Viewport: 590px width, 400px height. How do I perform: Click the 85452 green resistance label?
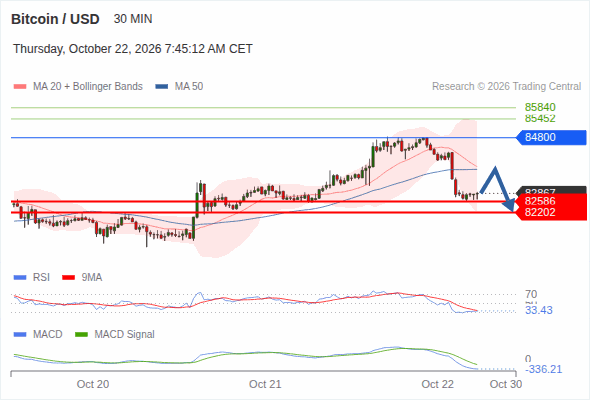tap(540, 118)
